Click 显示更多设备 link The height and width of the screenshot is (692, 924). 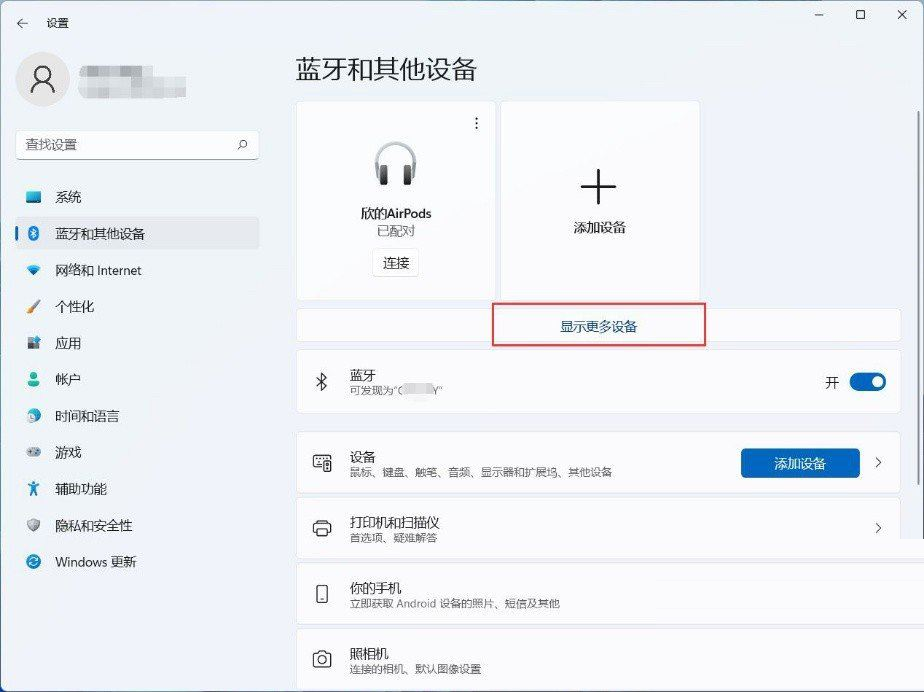pos(598,326)
